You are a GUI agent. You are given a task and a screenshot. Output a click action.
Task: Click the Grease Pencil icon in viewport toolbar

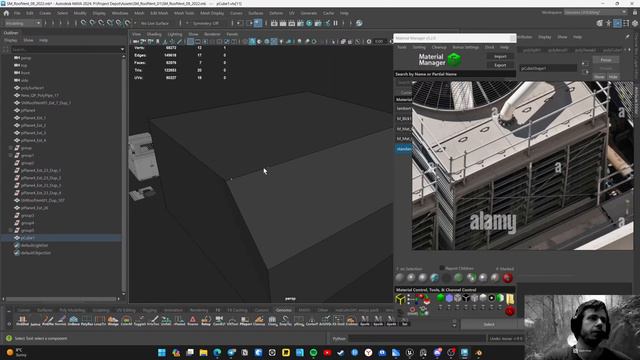(179, 41)
